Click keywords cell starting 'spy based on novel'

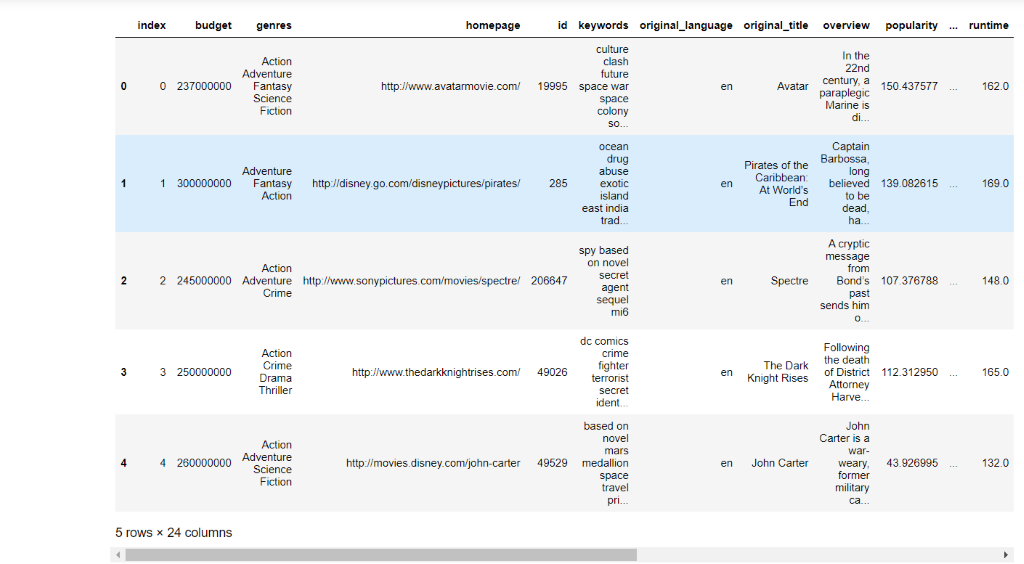[x=603, y=281]
